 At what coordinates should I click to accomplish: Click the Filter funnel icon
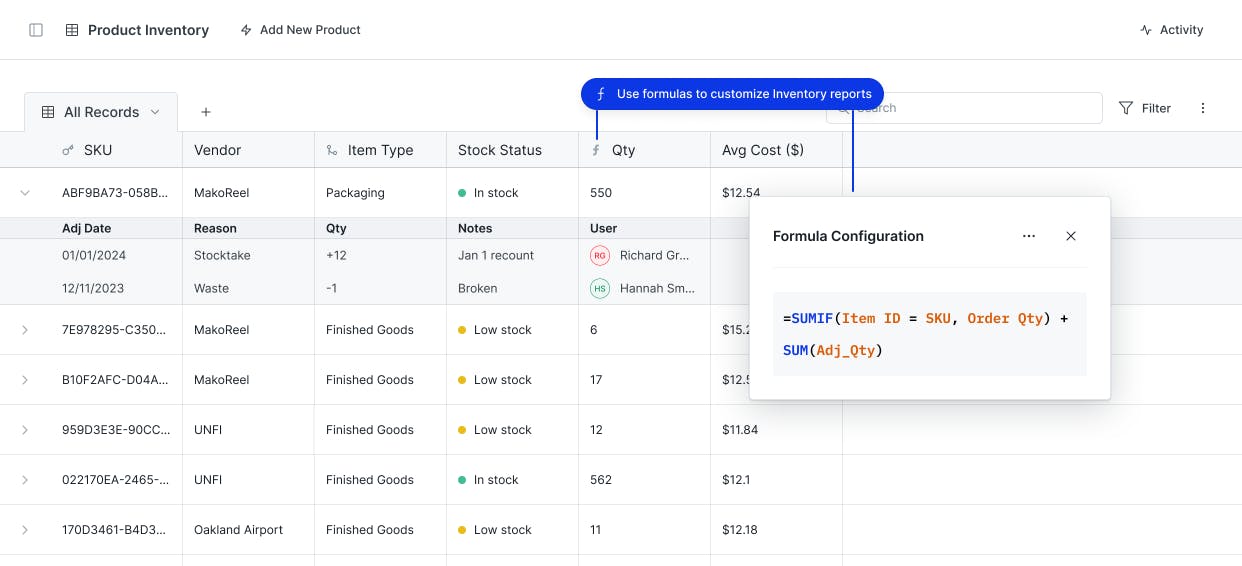1126,108
